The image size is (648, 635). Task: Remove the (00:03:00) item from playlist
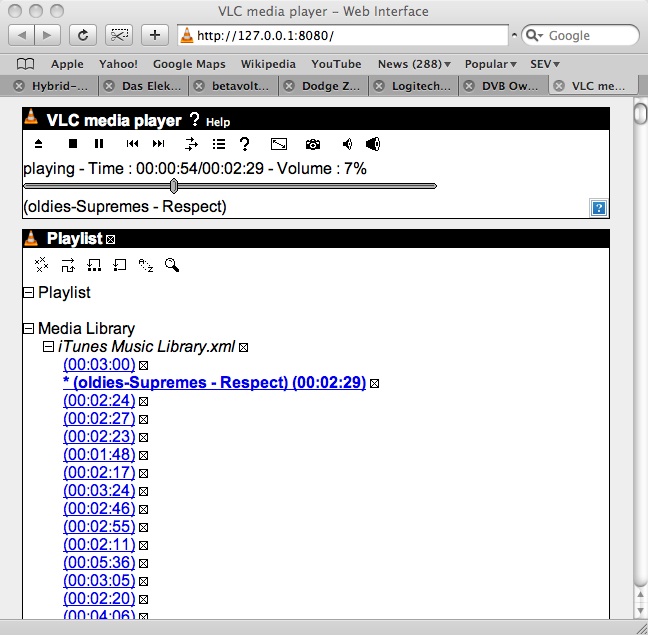tap(143, 366)
